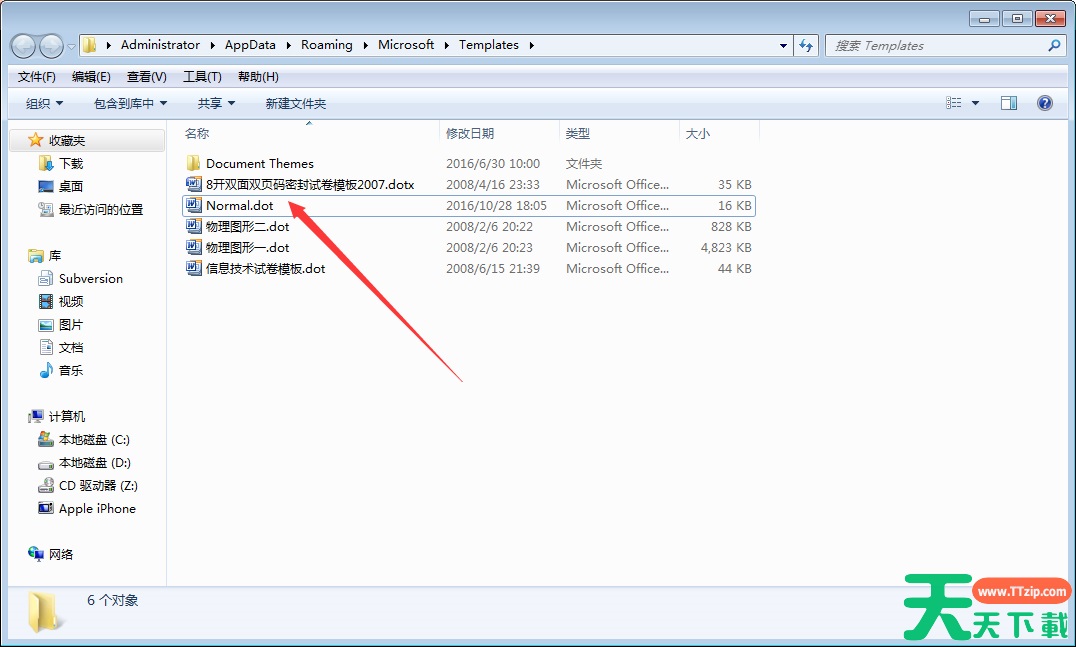Select the Normal.dot file icon
Viewport: 1076px width, 647px height.
194,205
